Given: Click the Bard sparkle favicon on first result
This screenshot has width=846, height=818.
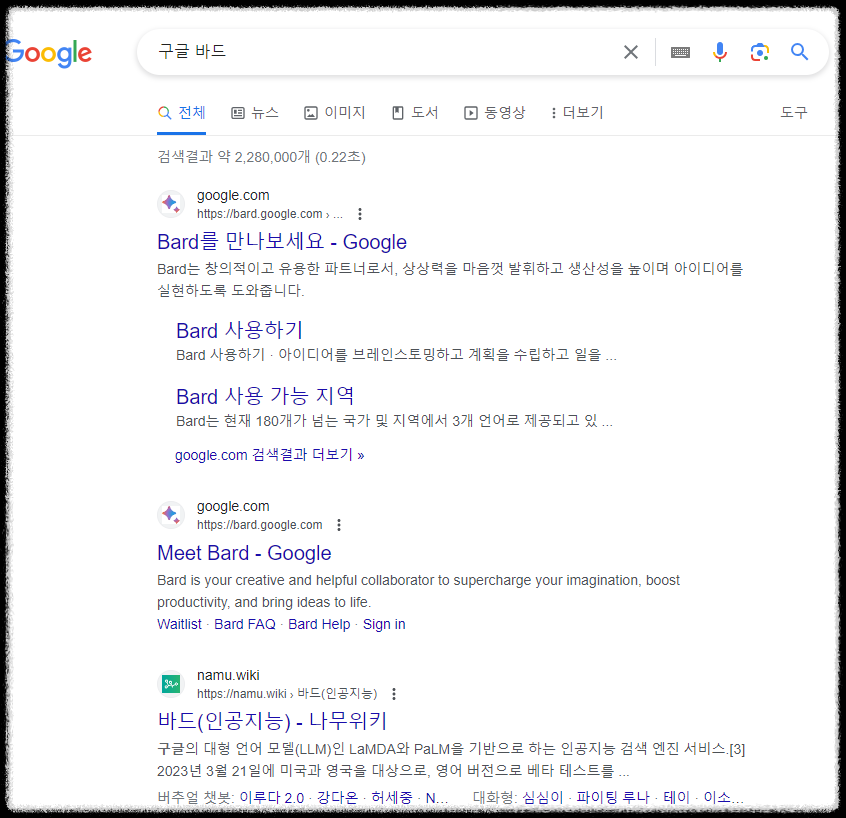Looking at the screenshot, I should pos(170,203).
